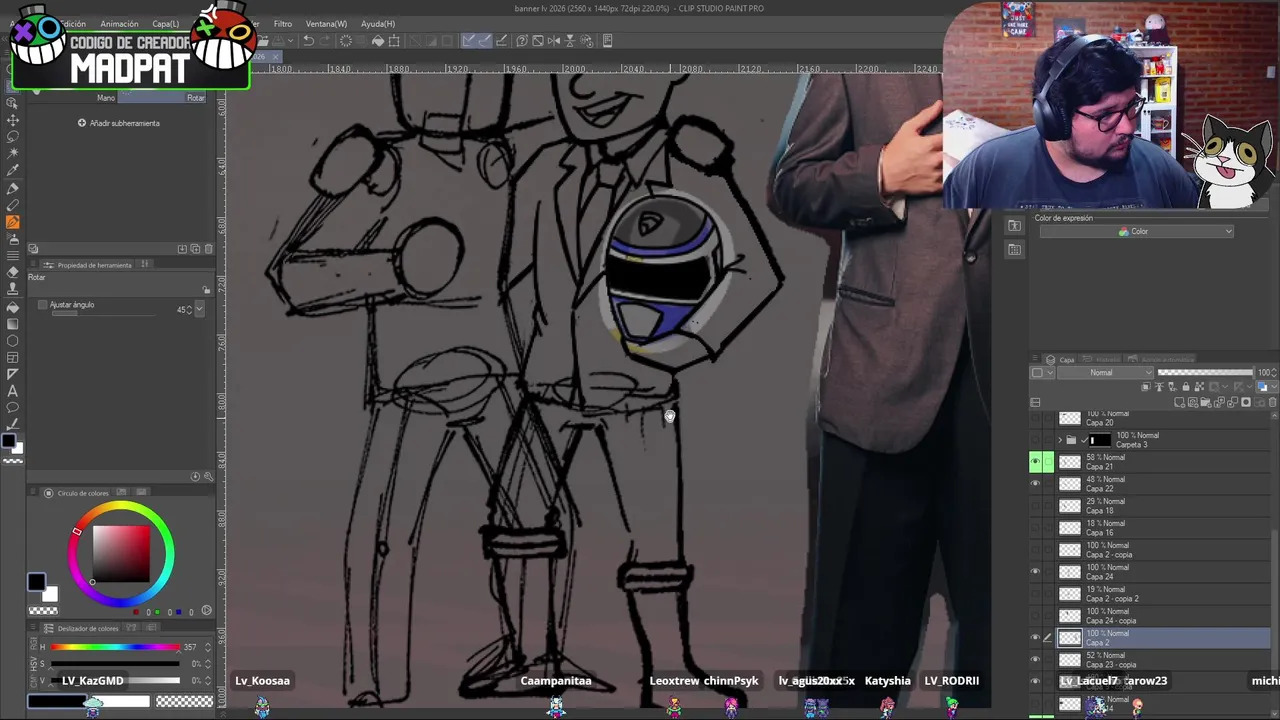Open the Ayuda(H) menu
Screen dimensions: 1280x720
pos(378,23)
